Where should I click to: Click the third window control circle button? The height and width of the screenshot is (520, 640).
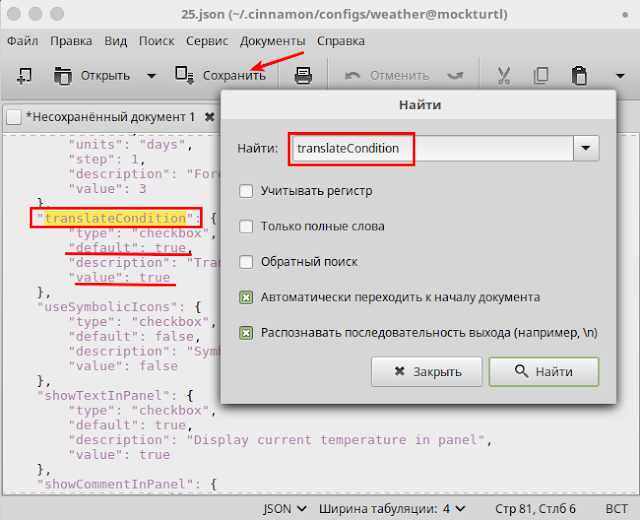(x=57, y=14)
